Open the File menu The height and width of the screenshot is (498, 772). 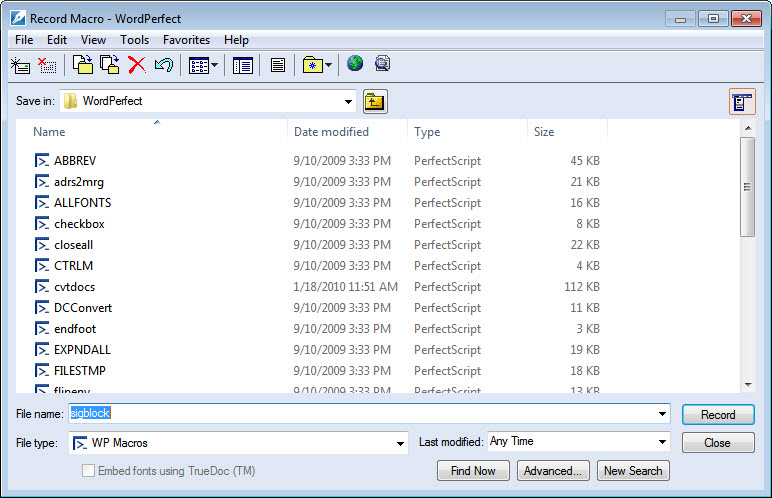click(x=24, y=40)
